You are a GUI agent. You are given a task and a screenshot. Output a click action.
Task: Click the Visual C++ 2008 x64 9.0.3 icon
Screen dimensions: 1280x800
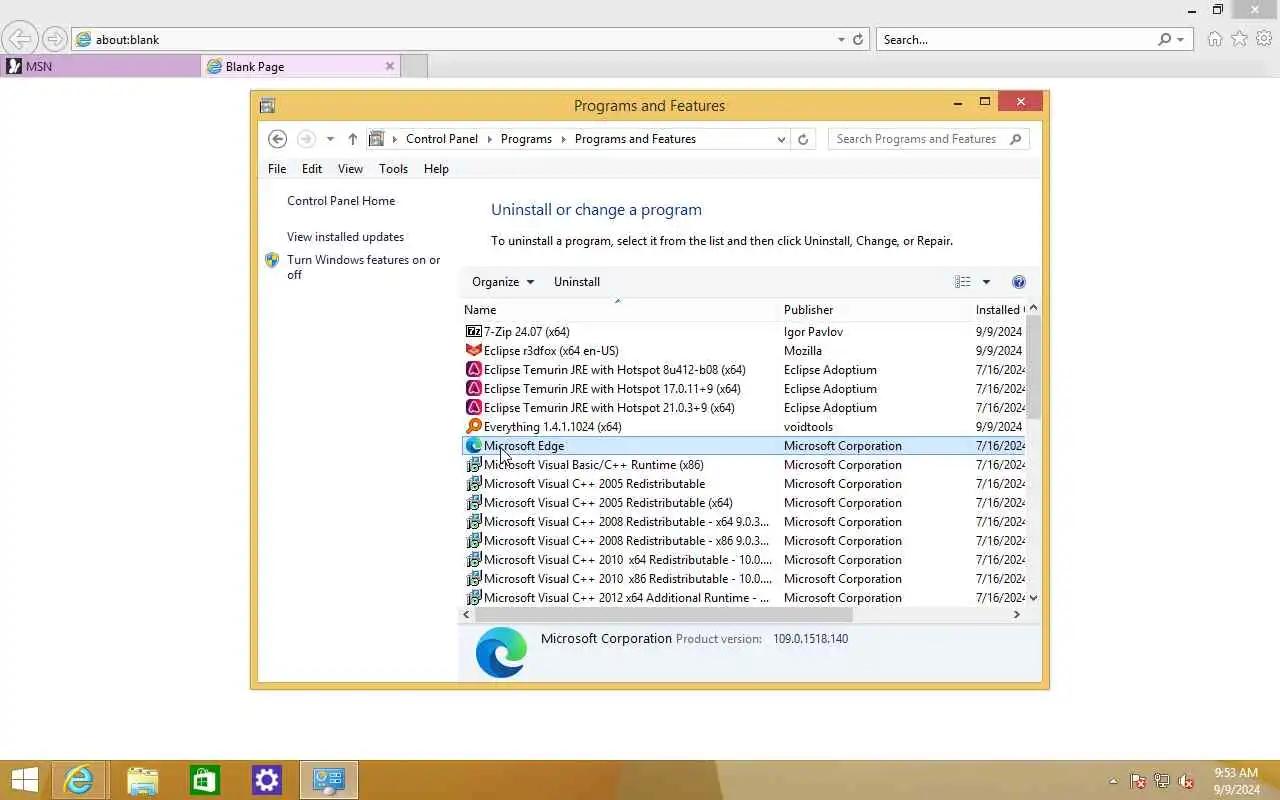(x=474, y=521)
